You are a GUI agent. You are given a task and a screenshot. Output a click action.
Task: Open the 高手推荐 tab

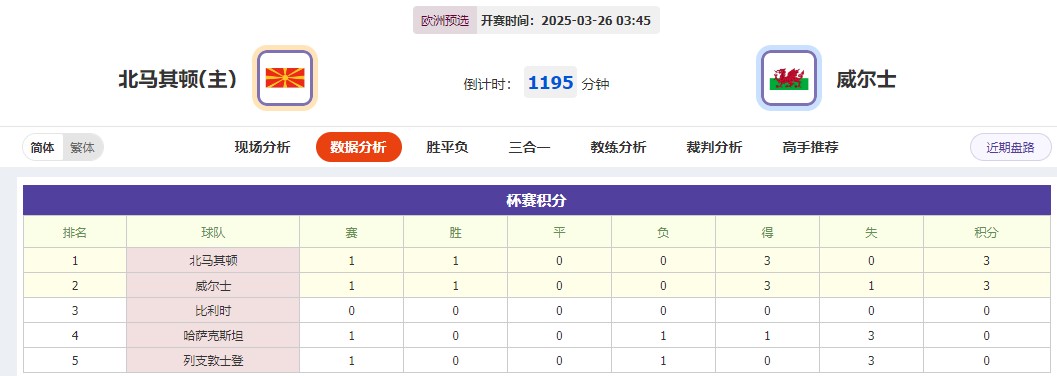point(810,148)
